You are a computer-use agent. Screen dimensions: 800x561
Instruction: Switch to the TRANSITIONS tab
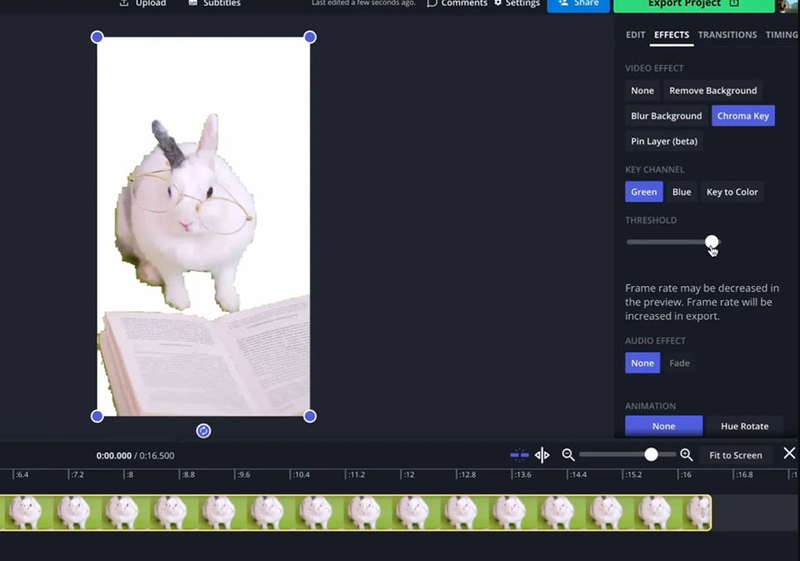pyautogui.click(x=728, y=35)
